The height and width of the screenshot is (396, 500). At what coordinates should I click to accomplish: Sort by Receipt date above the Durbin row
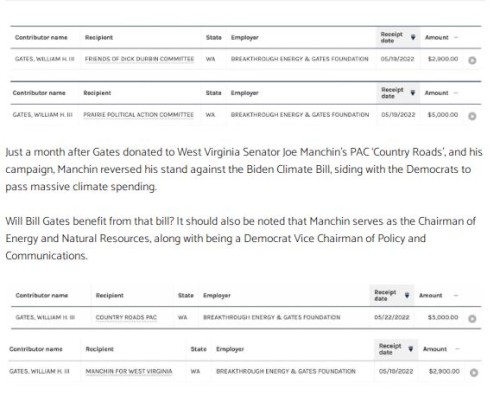[x=398, y=37]
